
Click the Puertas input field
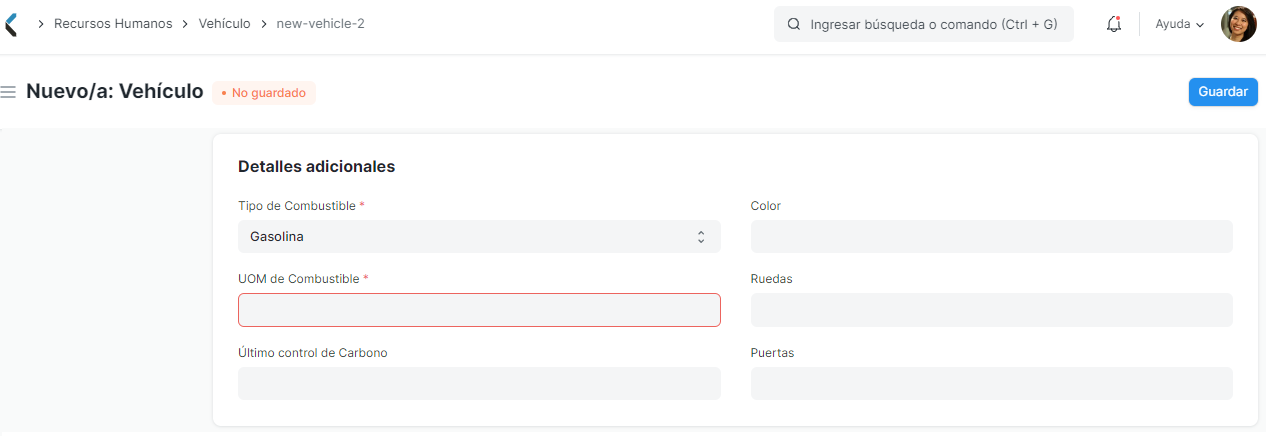tap(991, 384)
